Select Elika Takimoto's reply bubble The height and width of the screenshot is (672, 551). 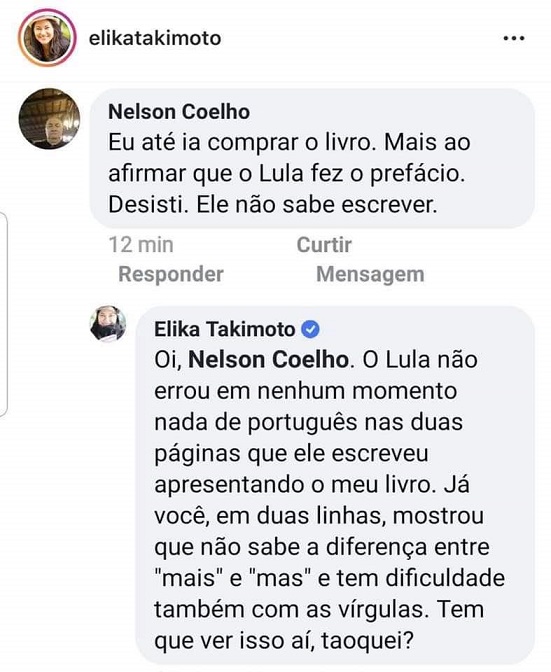pyautogui.click(x=335, y=485)
